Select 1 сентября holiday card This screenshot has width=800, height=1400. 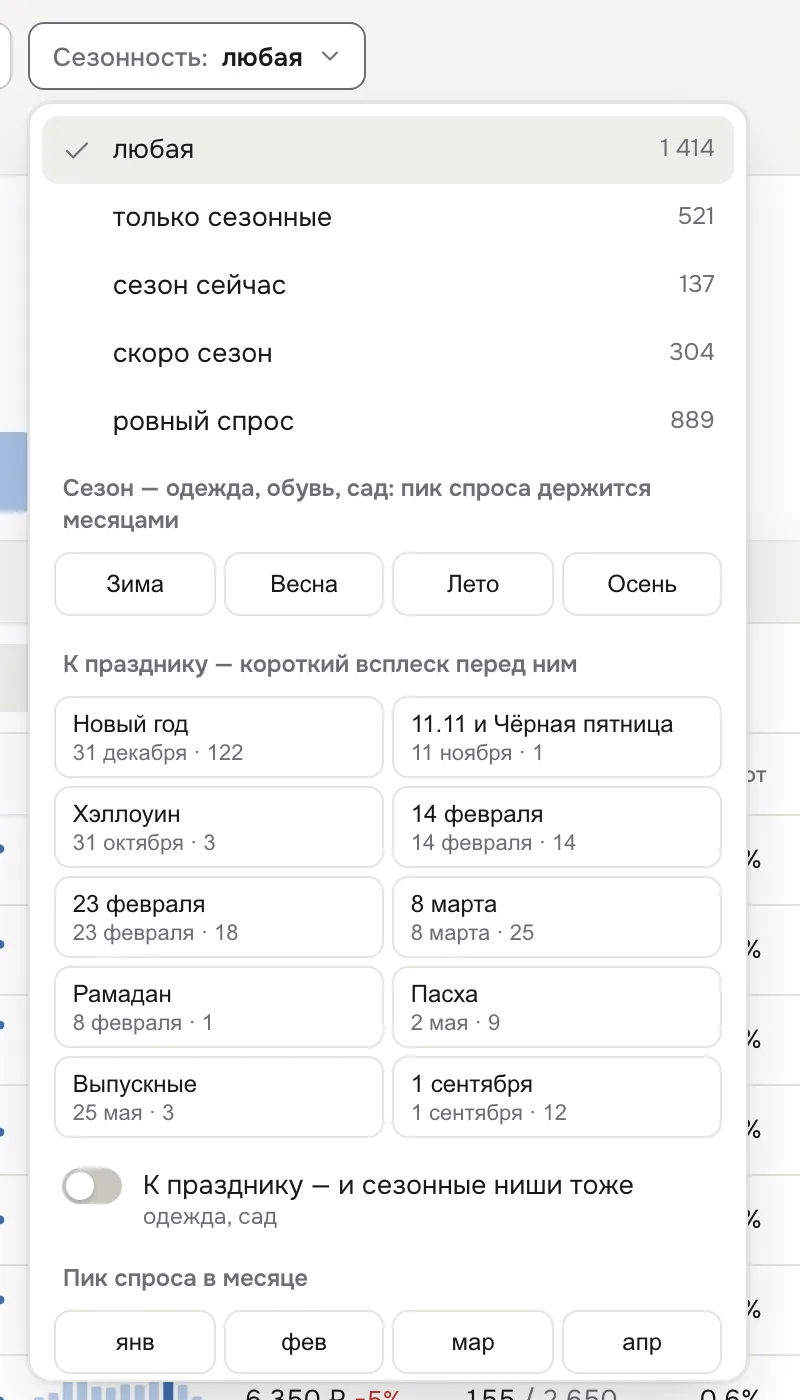click(557, 1097)
